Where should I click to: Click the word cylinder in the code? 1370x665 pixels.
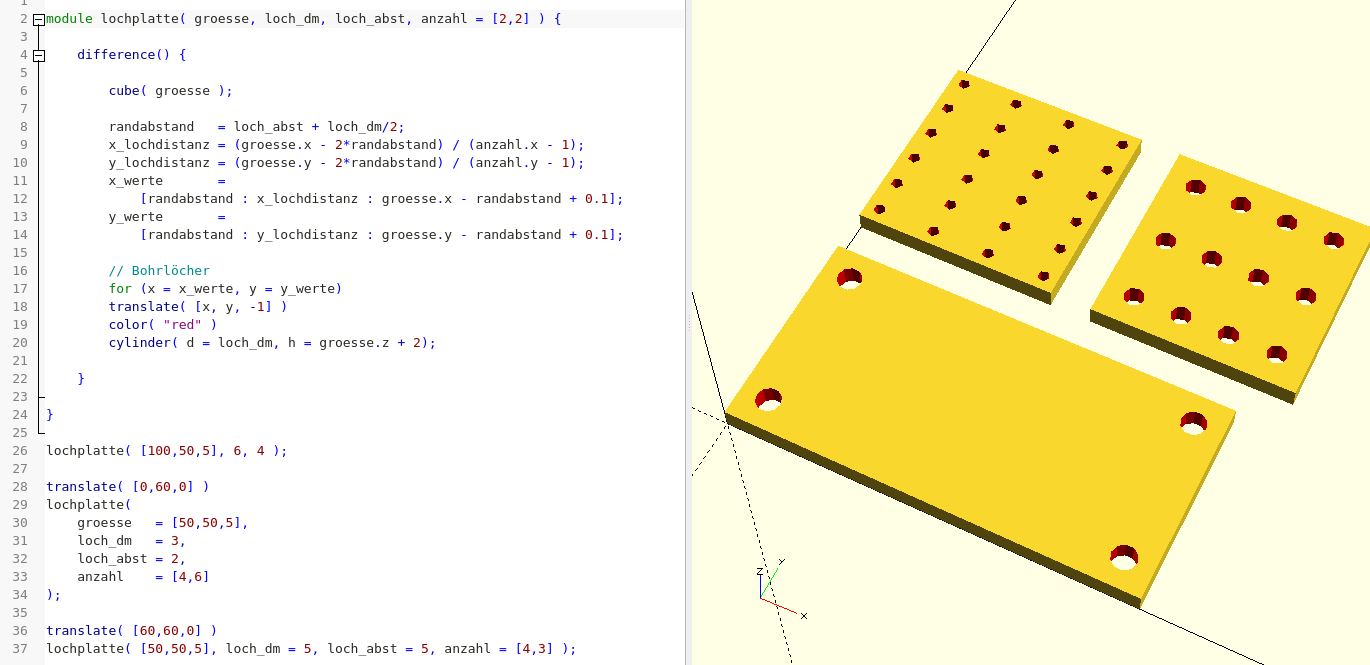[x=140, y=343]
